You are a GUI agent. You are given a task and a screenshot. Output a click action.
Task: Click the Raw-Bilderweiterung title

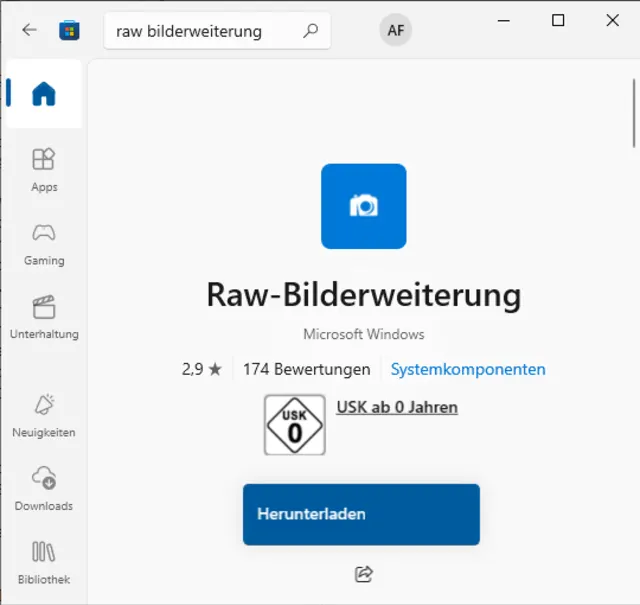click(364, 295)
